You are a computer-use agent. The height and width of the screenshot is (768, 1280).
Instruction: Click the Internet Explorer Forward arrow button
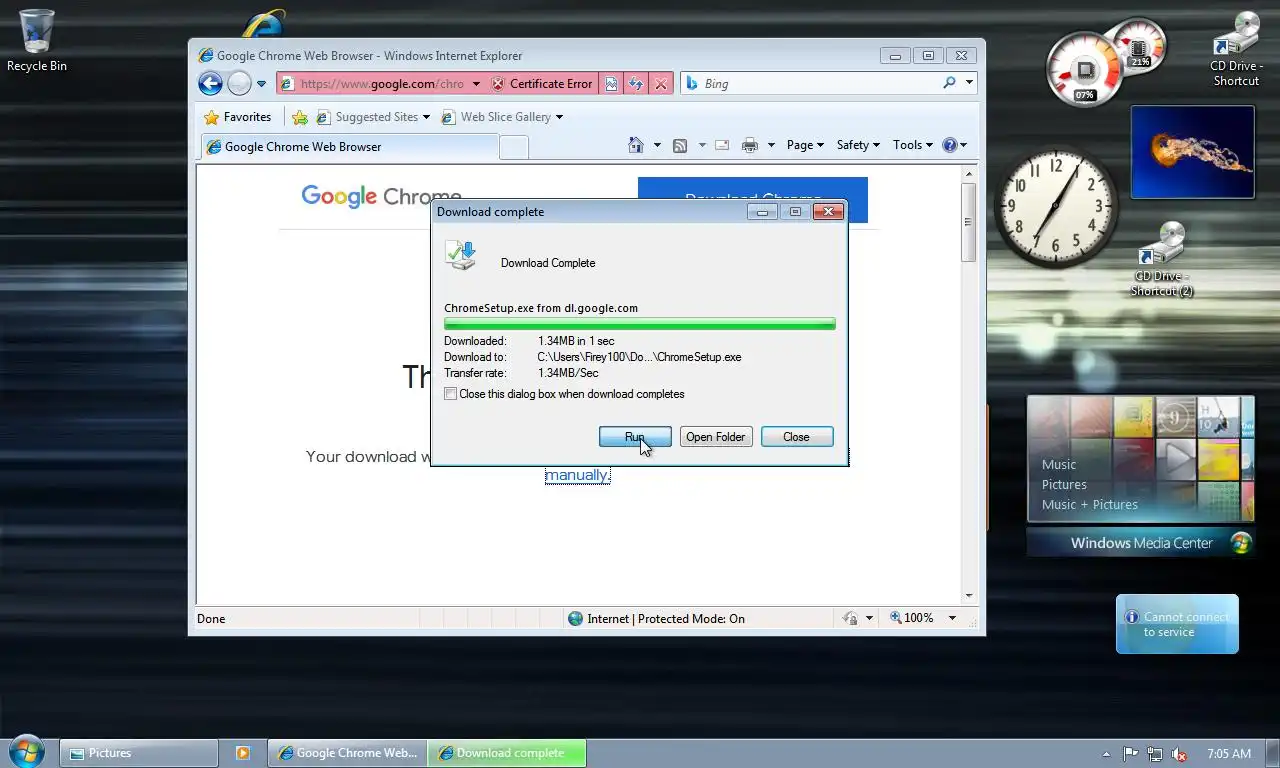239,84
